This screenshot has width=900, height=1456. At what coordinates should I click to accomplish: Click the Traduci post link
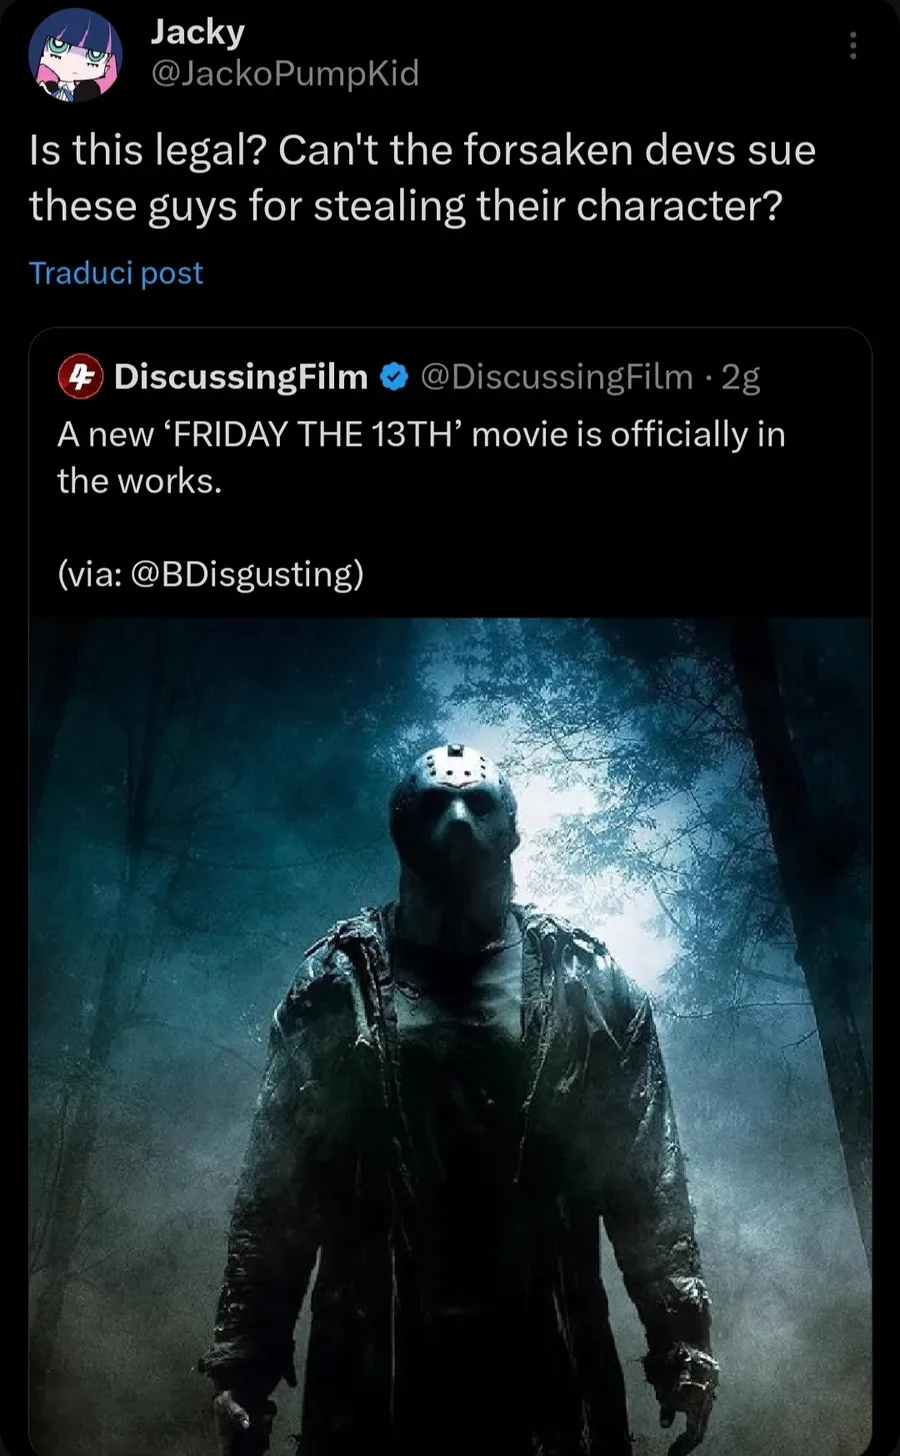click(x=116, y=273)
